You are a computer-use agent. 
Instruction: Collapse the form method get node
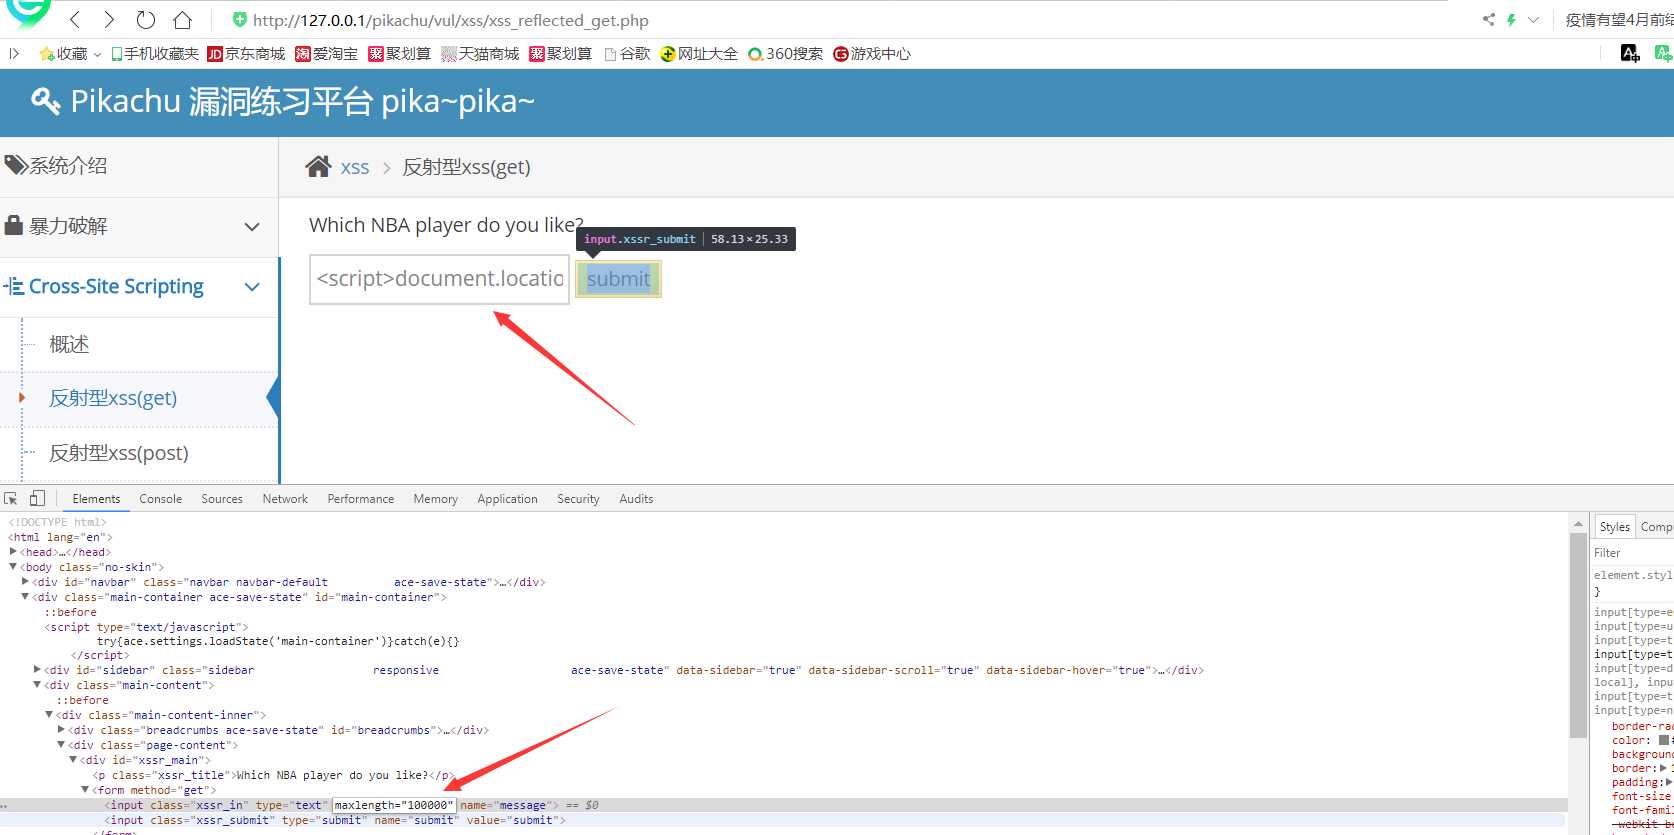(x=85, y=790)
